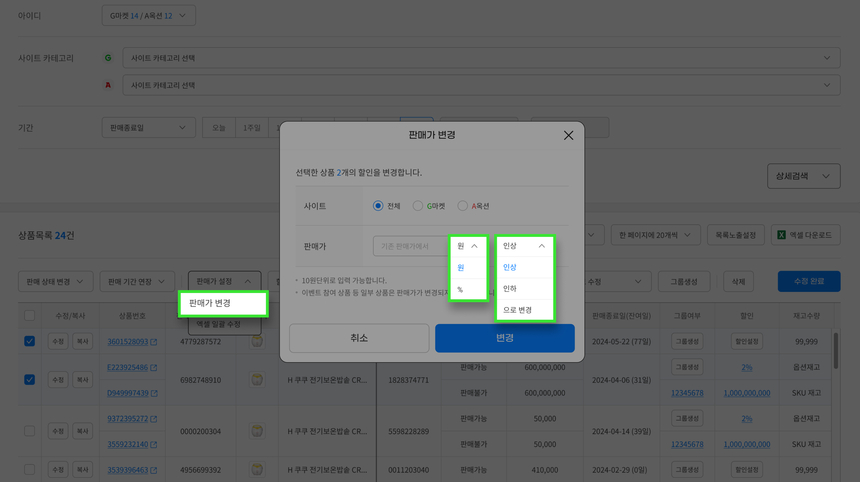Open the 한 페이지에 20개씩 dropdown
The height and width of the screenshot is (482, 860).
[655, 235]
